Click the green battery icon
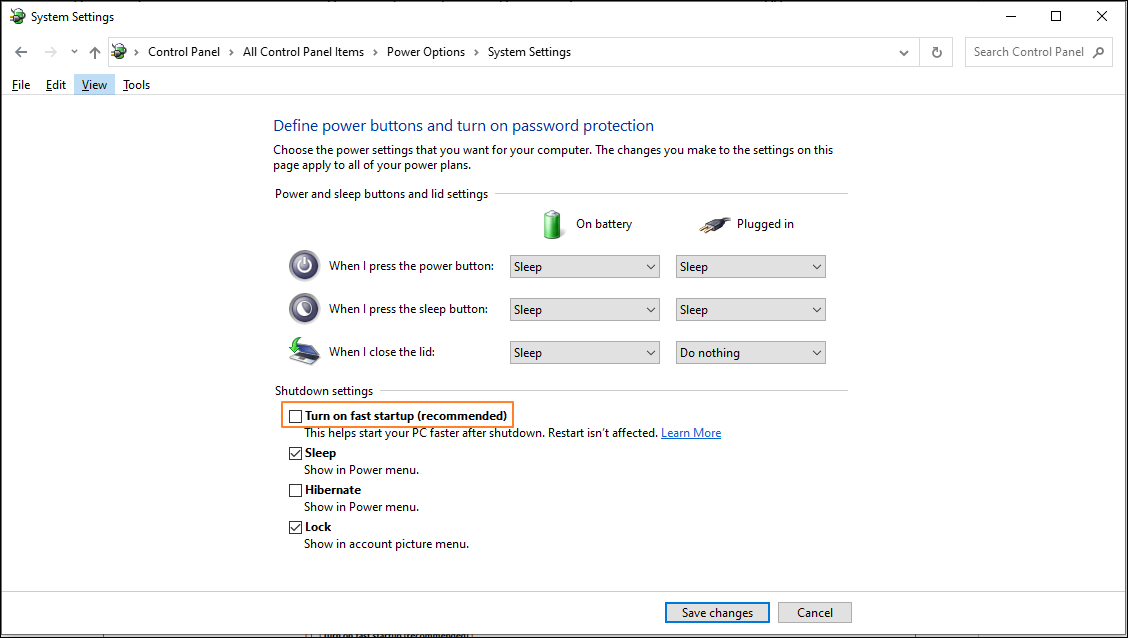Image resolution: width=1128 pixels, height=638 pixels. 552,224
